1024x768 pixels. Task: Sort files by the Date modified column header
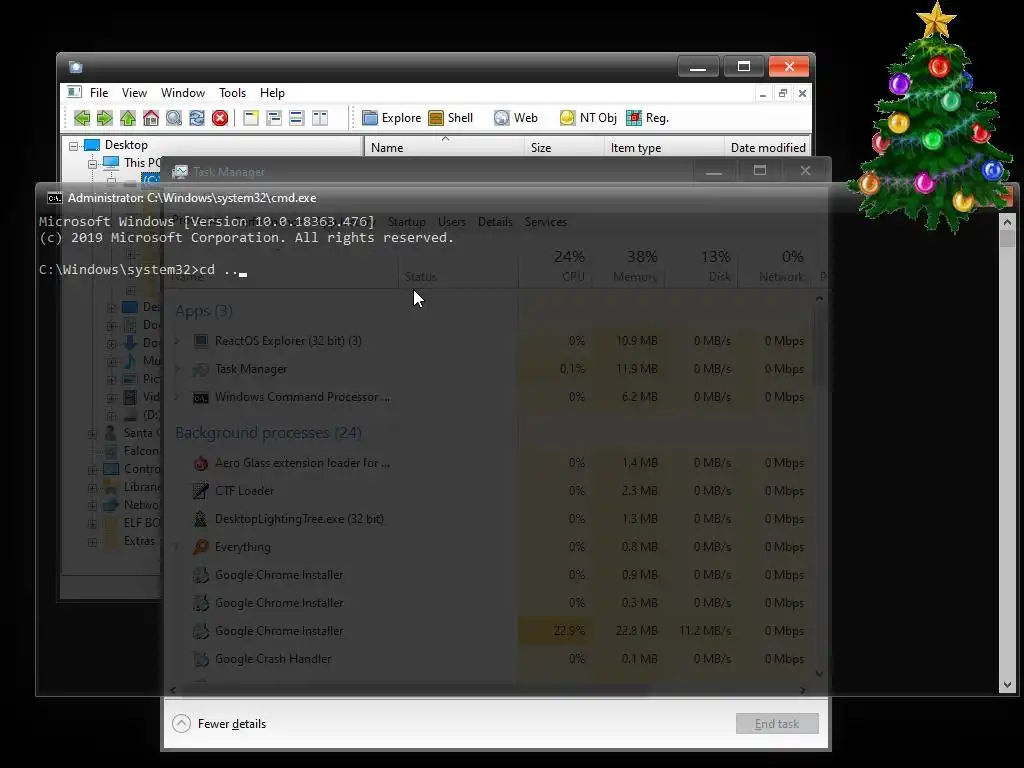tap(767, 147)
